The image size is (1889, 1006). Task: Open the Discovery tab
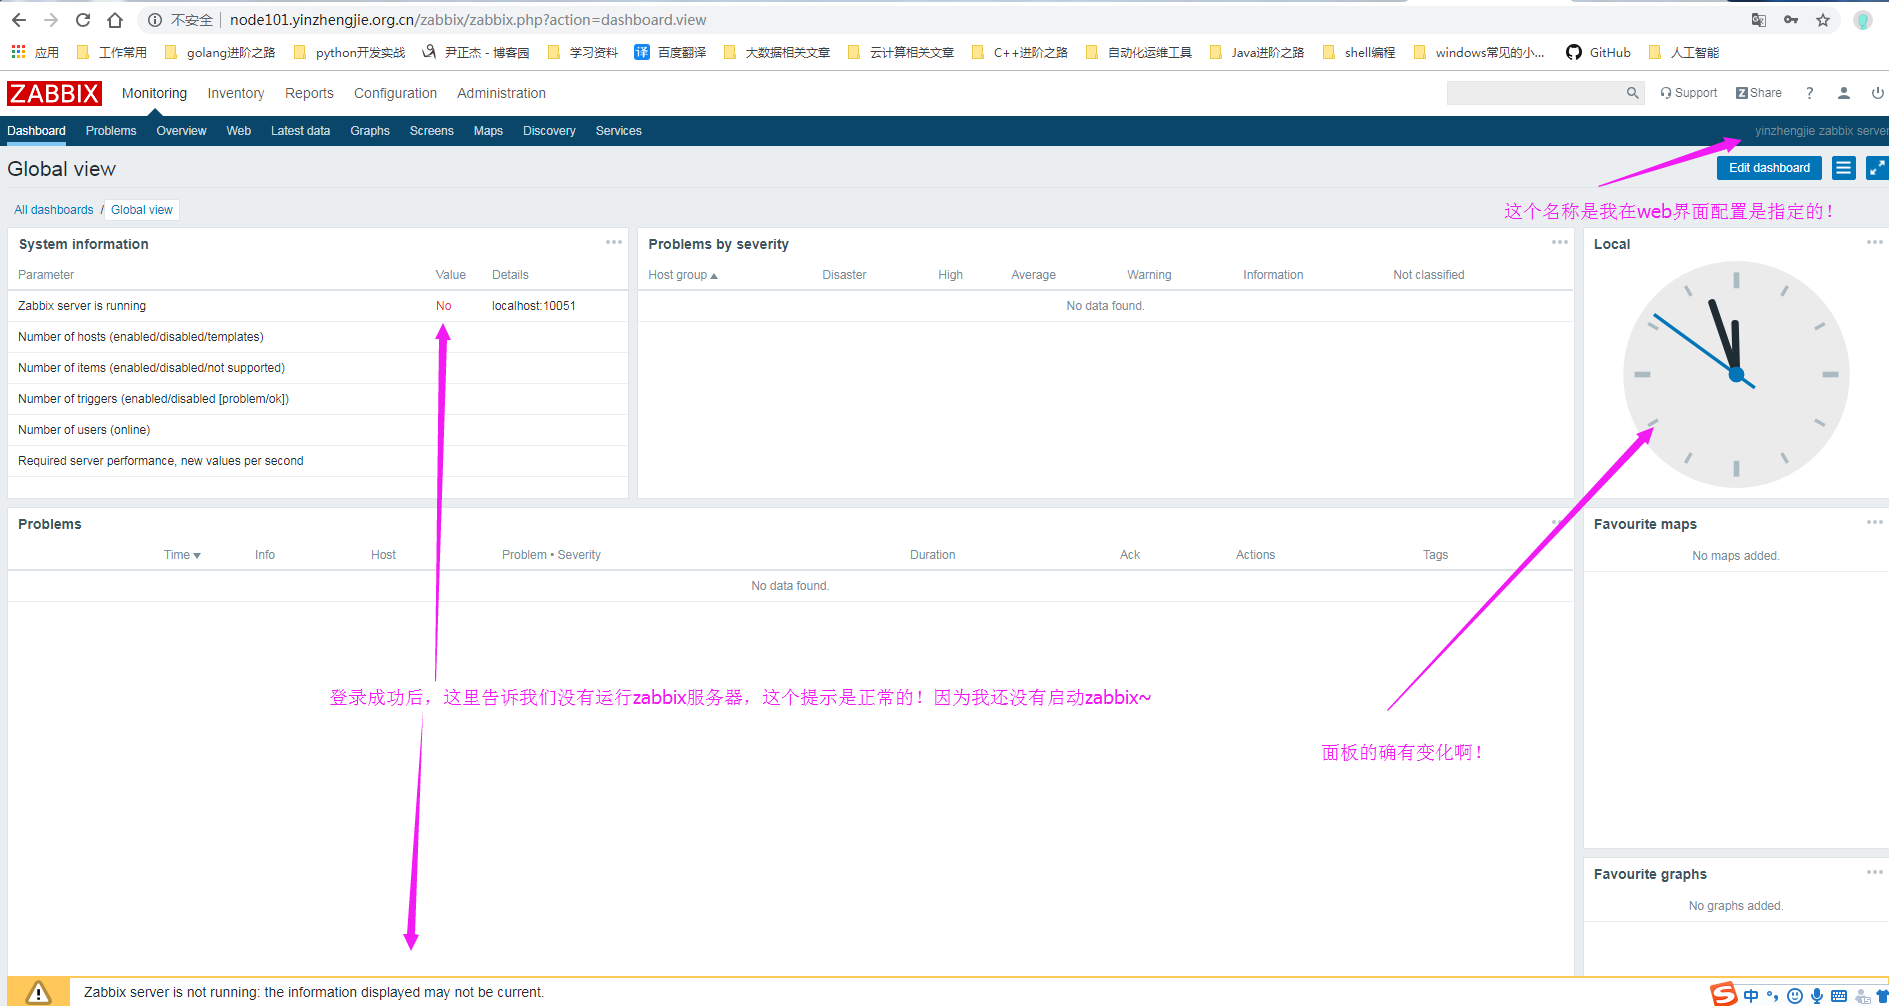pos(549,131)
